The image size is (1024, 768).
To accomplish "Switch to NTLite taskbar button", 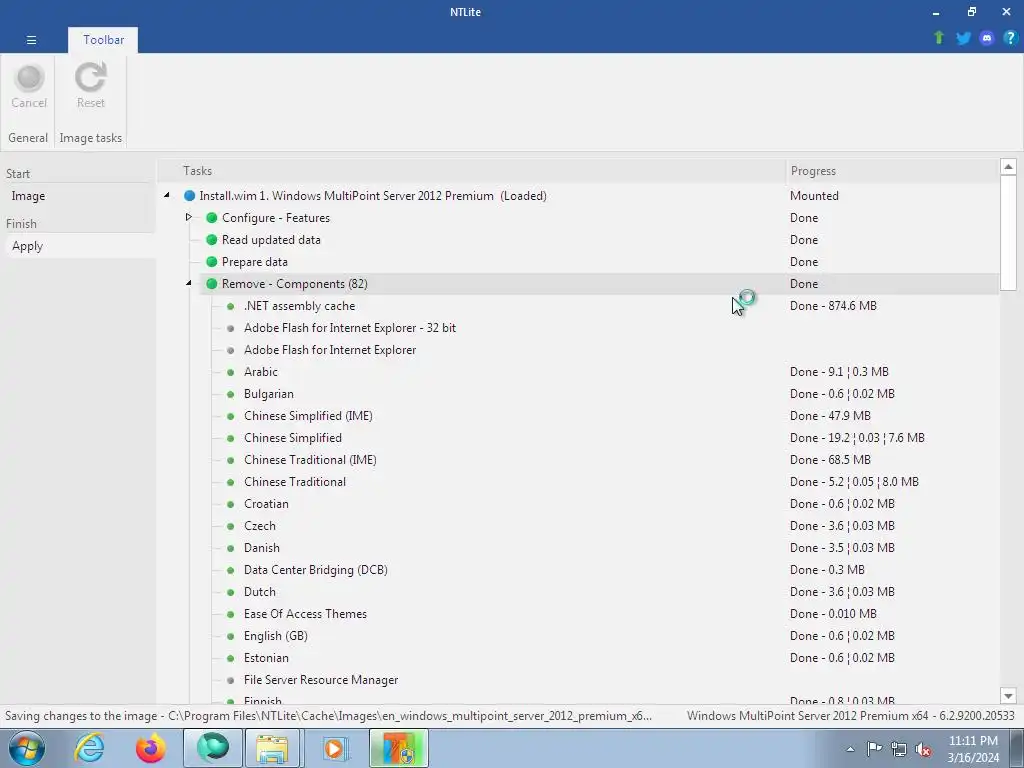I will click(398, 748).
